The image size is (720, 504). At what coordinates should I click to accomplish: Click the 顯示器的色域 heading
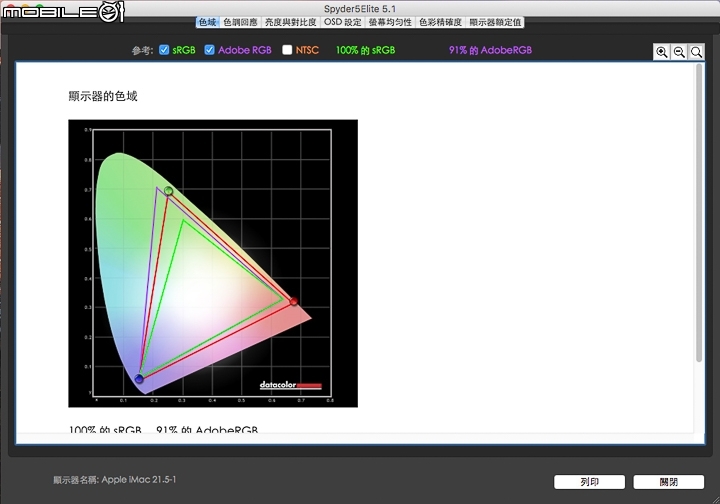103,96
